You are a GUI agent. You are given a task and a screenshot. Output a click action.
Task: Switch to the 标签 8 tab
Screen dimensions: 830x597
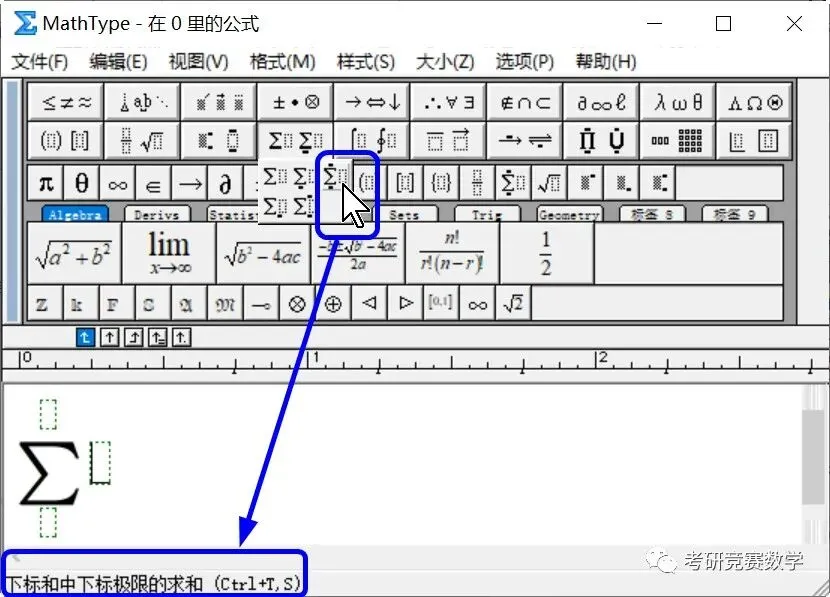coord(652,214)
